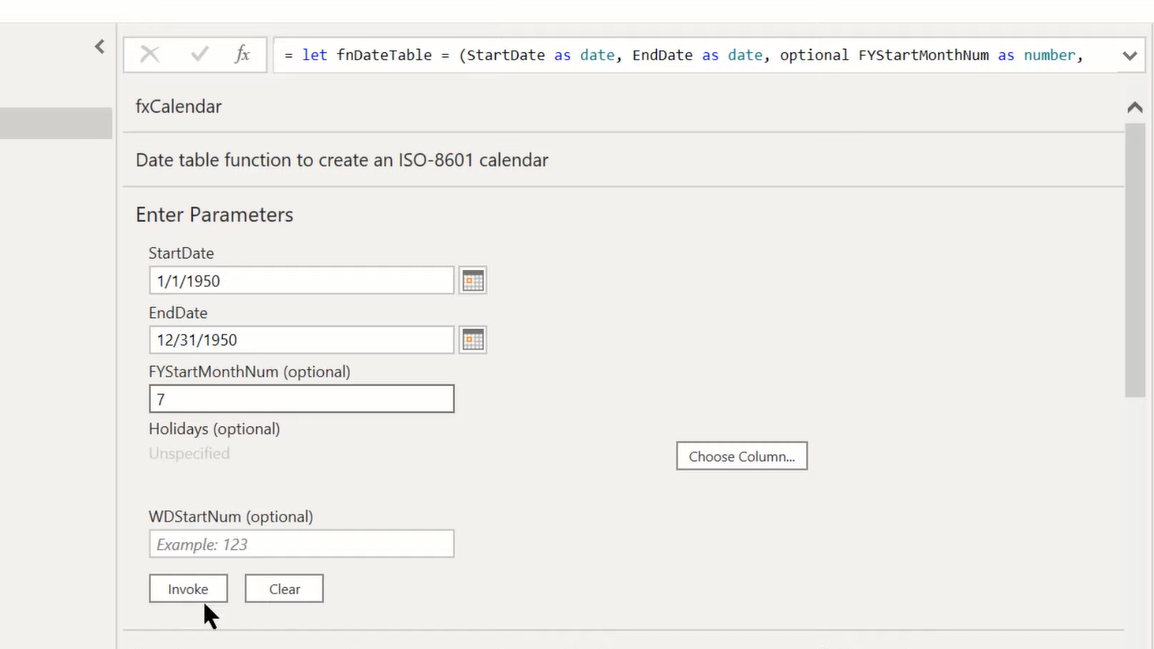1154x649 pixels.
Task: Click the Unspecified placeholder text
Action: pos(189,453)
